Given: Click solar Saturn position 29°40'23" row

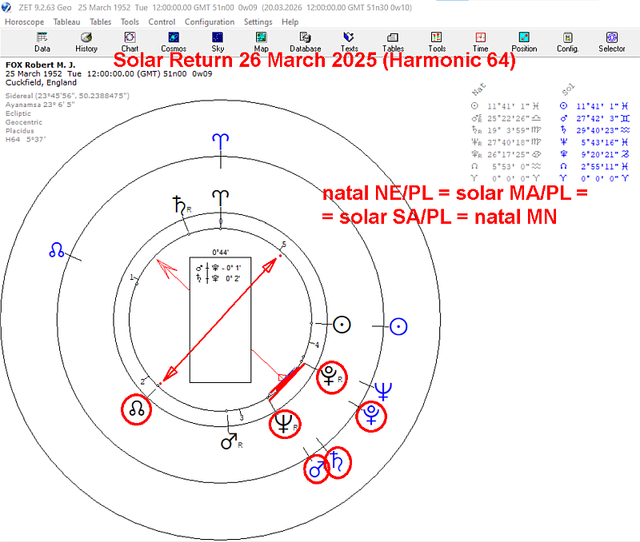Looking at the screenshot, I should tap(594, 130).
